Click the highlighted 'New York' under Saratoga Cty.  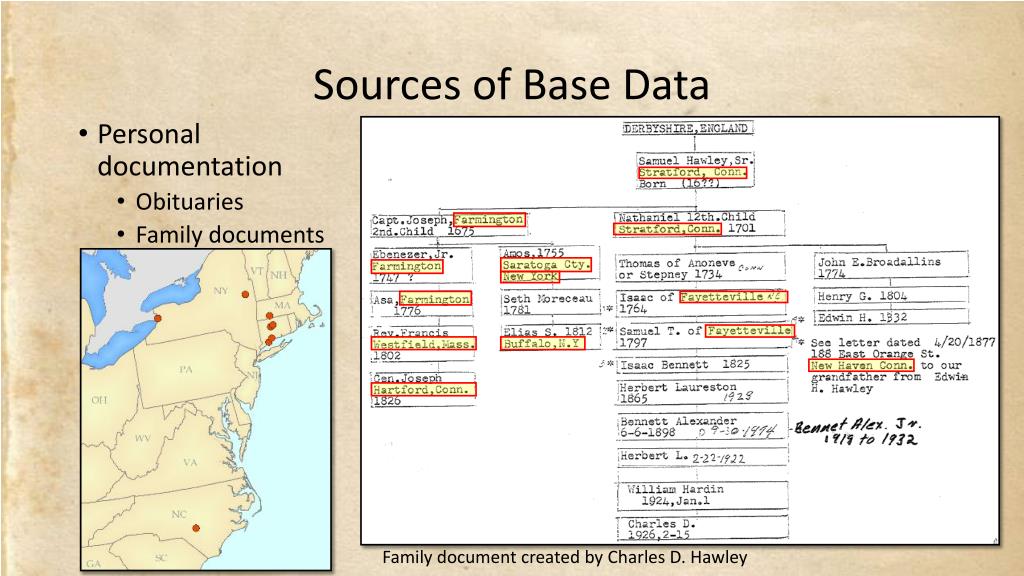coord(530,276)
